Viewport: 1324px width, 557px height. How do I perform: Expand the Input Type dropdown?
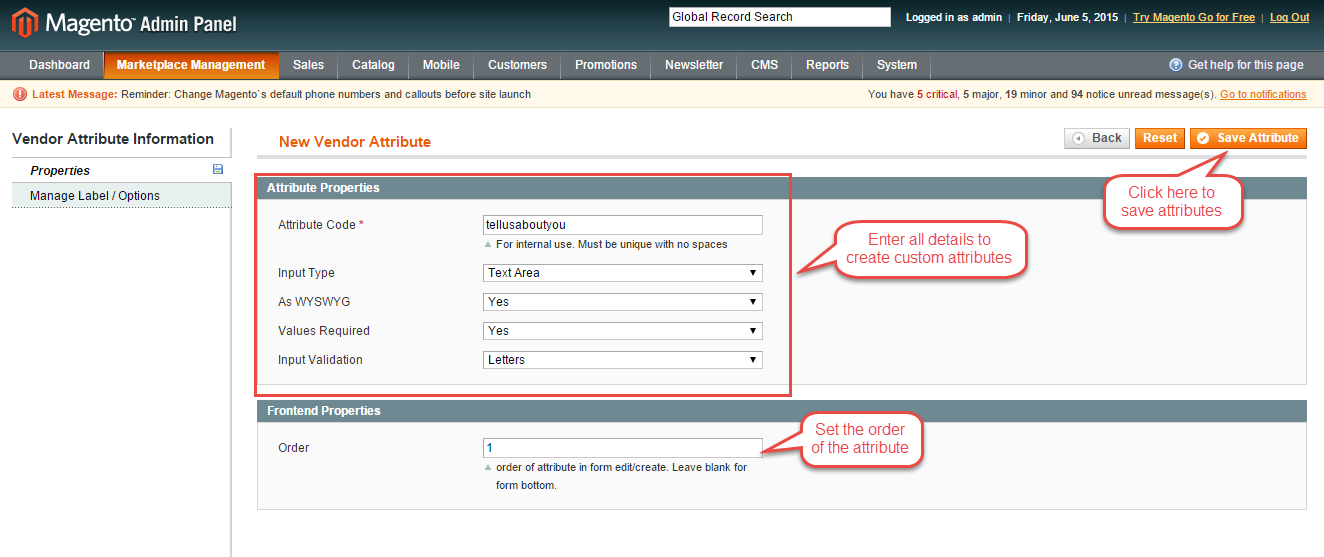(x=623, y=273)
